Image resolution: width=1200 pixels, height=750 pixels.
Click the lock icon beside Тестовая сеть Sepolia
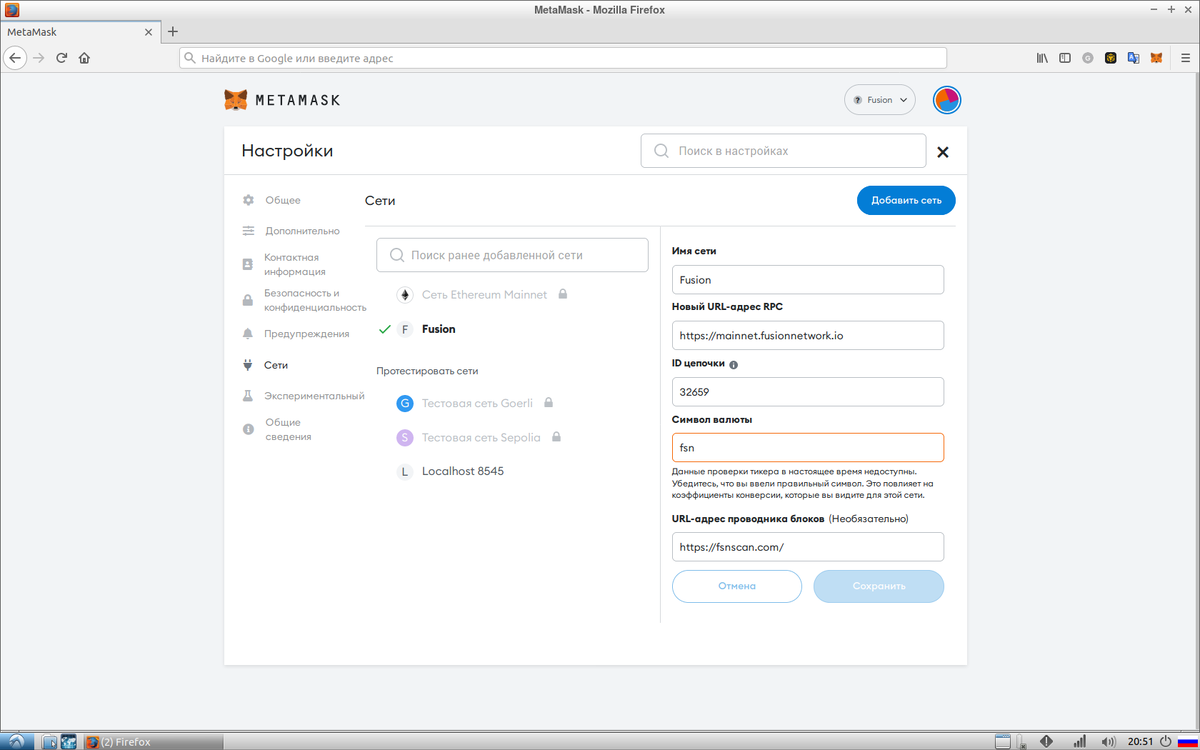point(556,436)
